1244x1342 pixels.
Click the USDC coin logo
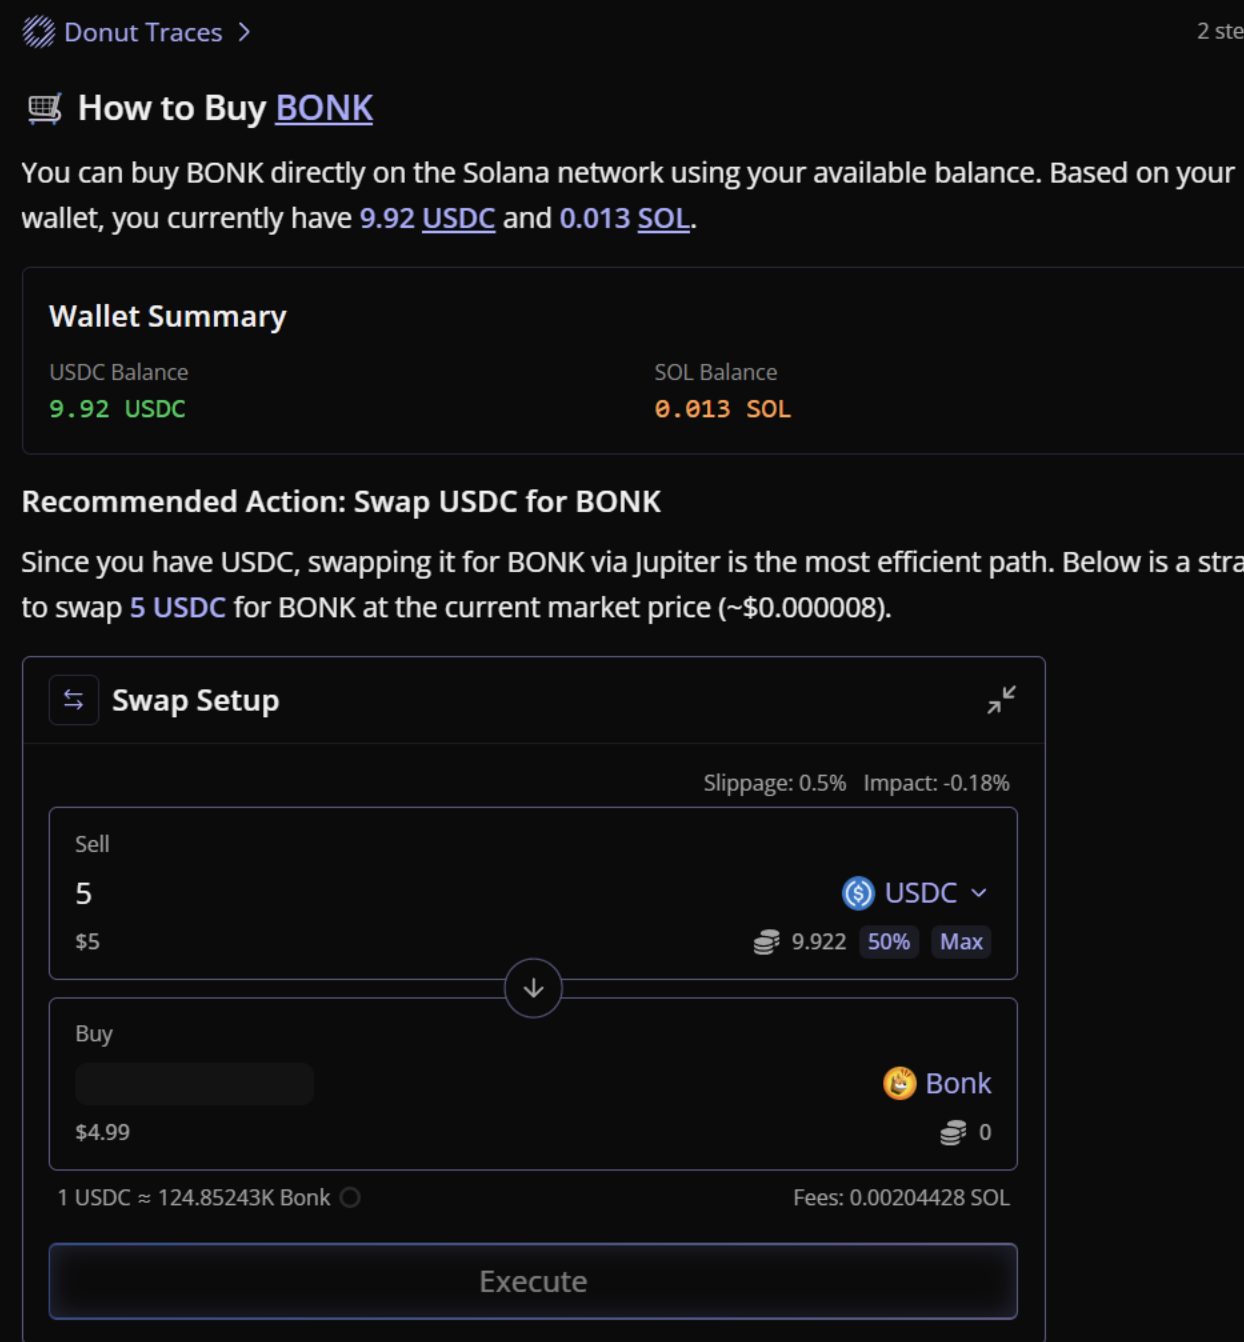[858, 893]
